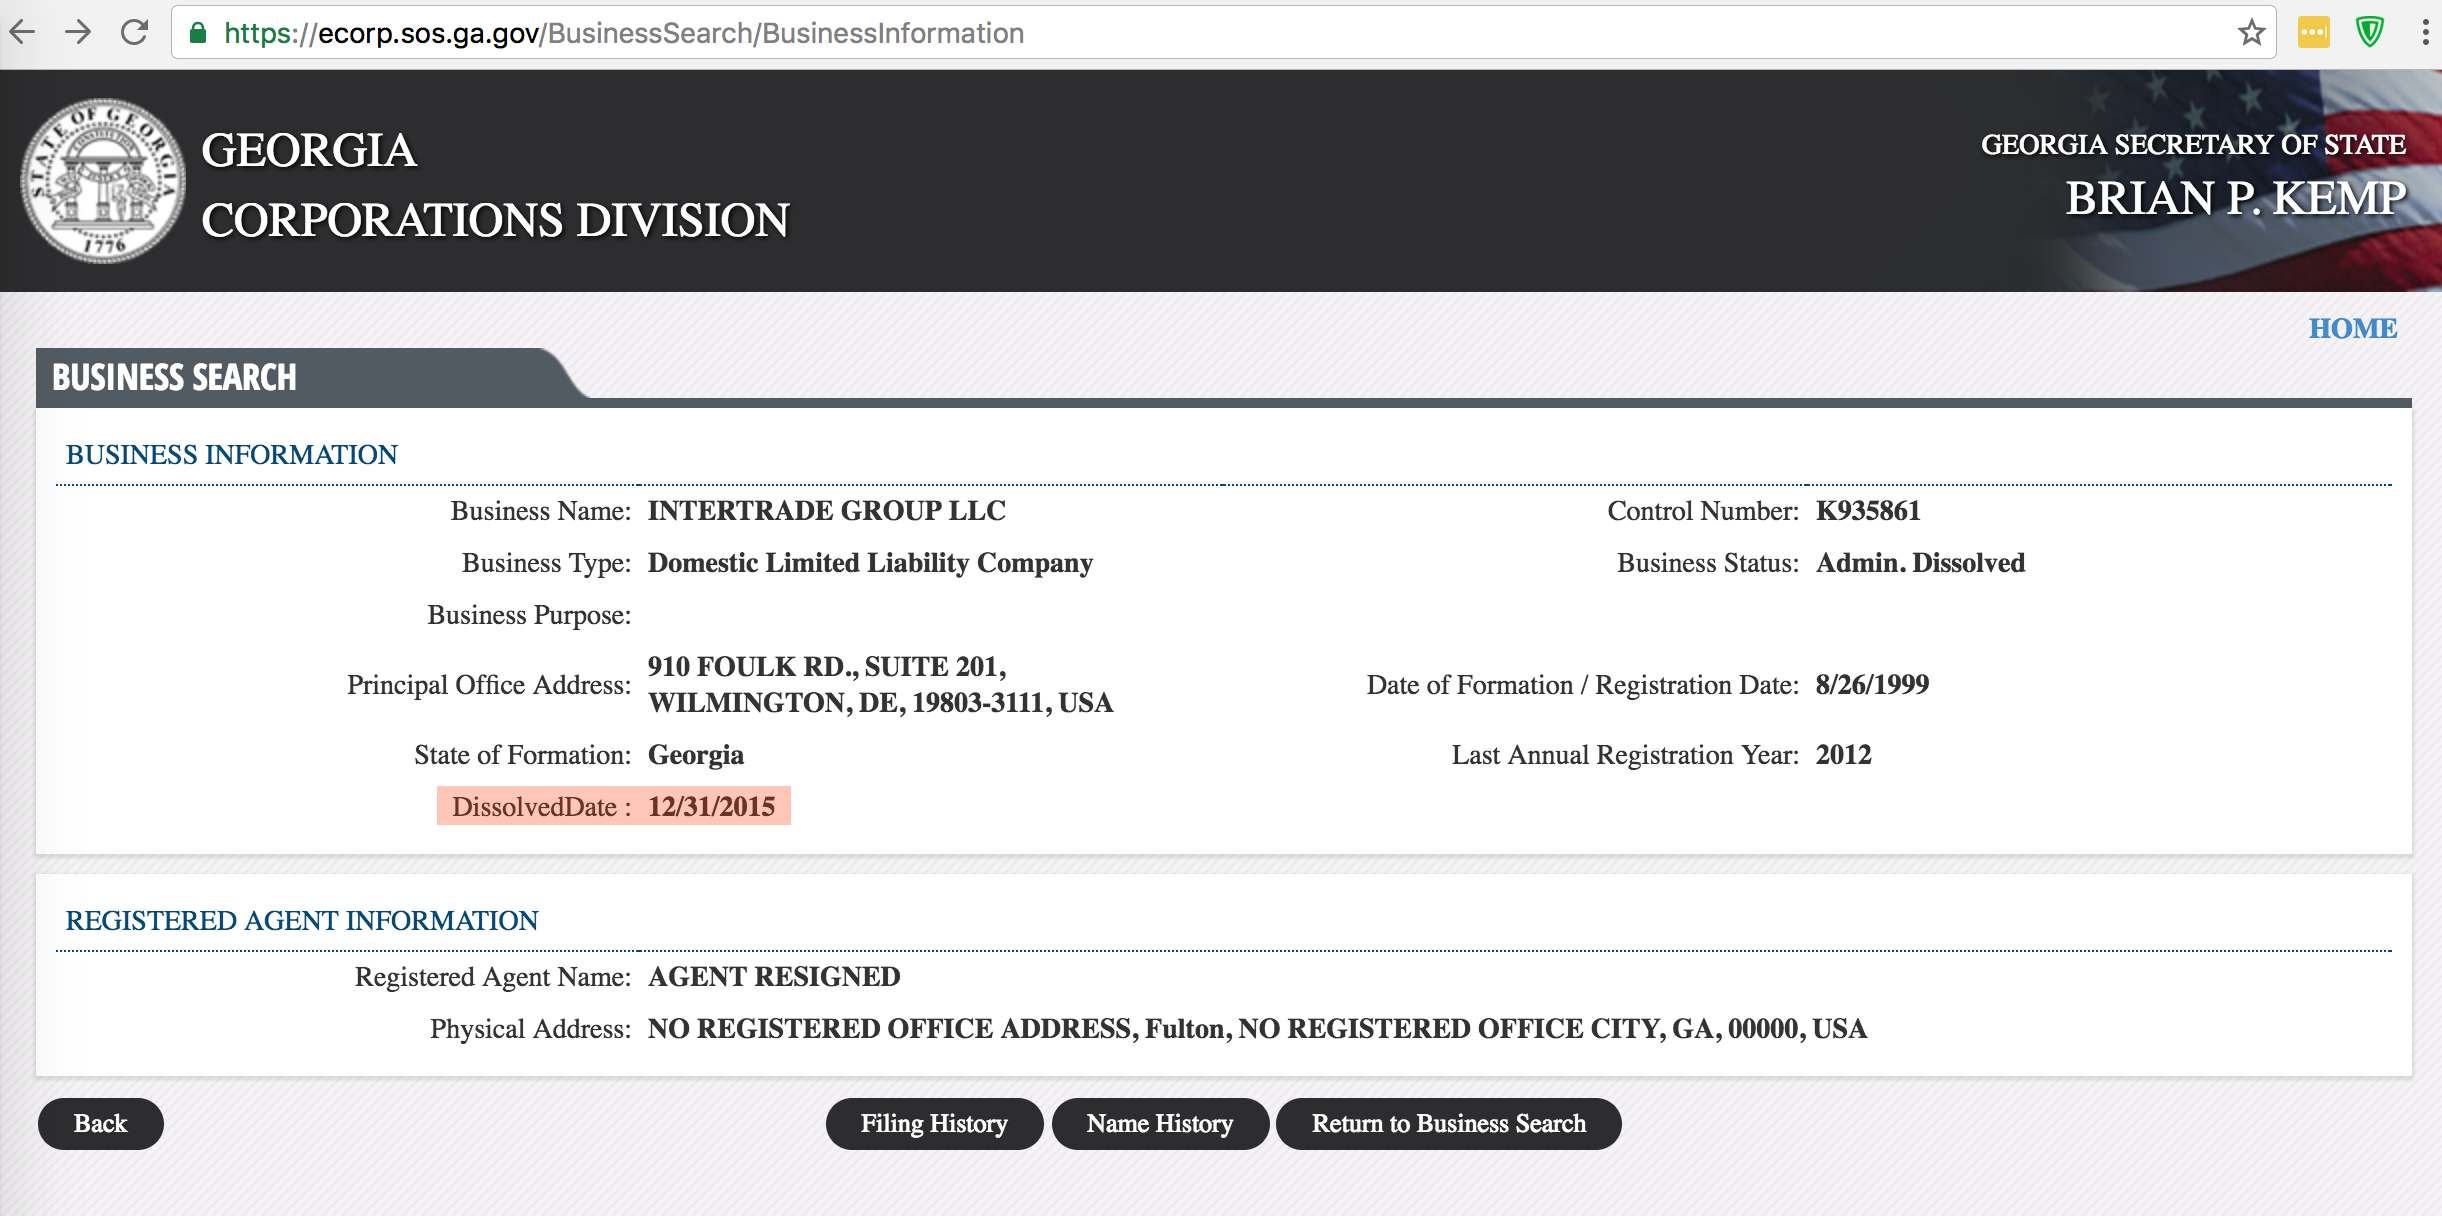The height and width of the screenshot is (1216, 2442).
Task: Open Chrome three-dot menu
Action: point(2424,33)
